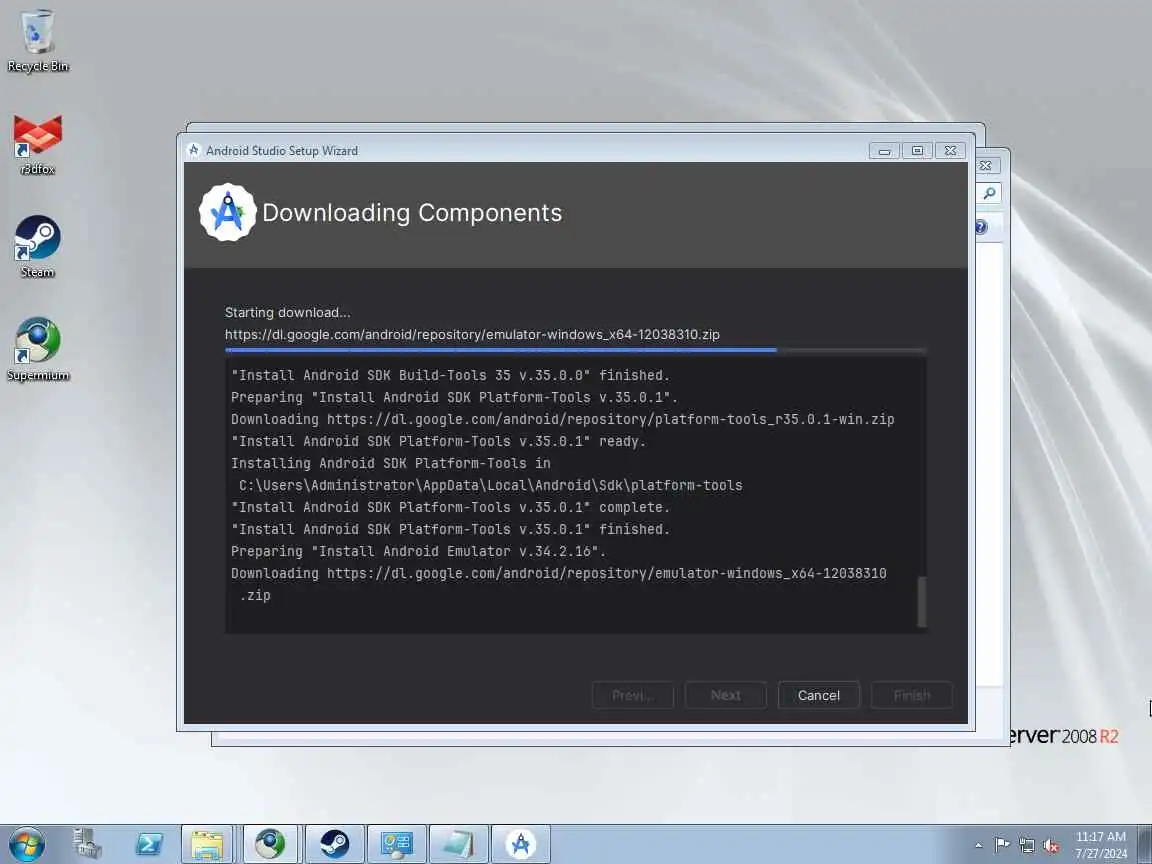Click the 'Downloading Components' heading
The width and height of the screenshot is (1152, 864).
click(x=412, y=212)
